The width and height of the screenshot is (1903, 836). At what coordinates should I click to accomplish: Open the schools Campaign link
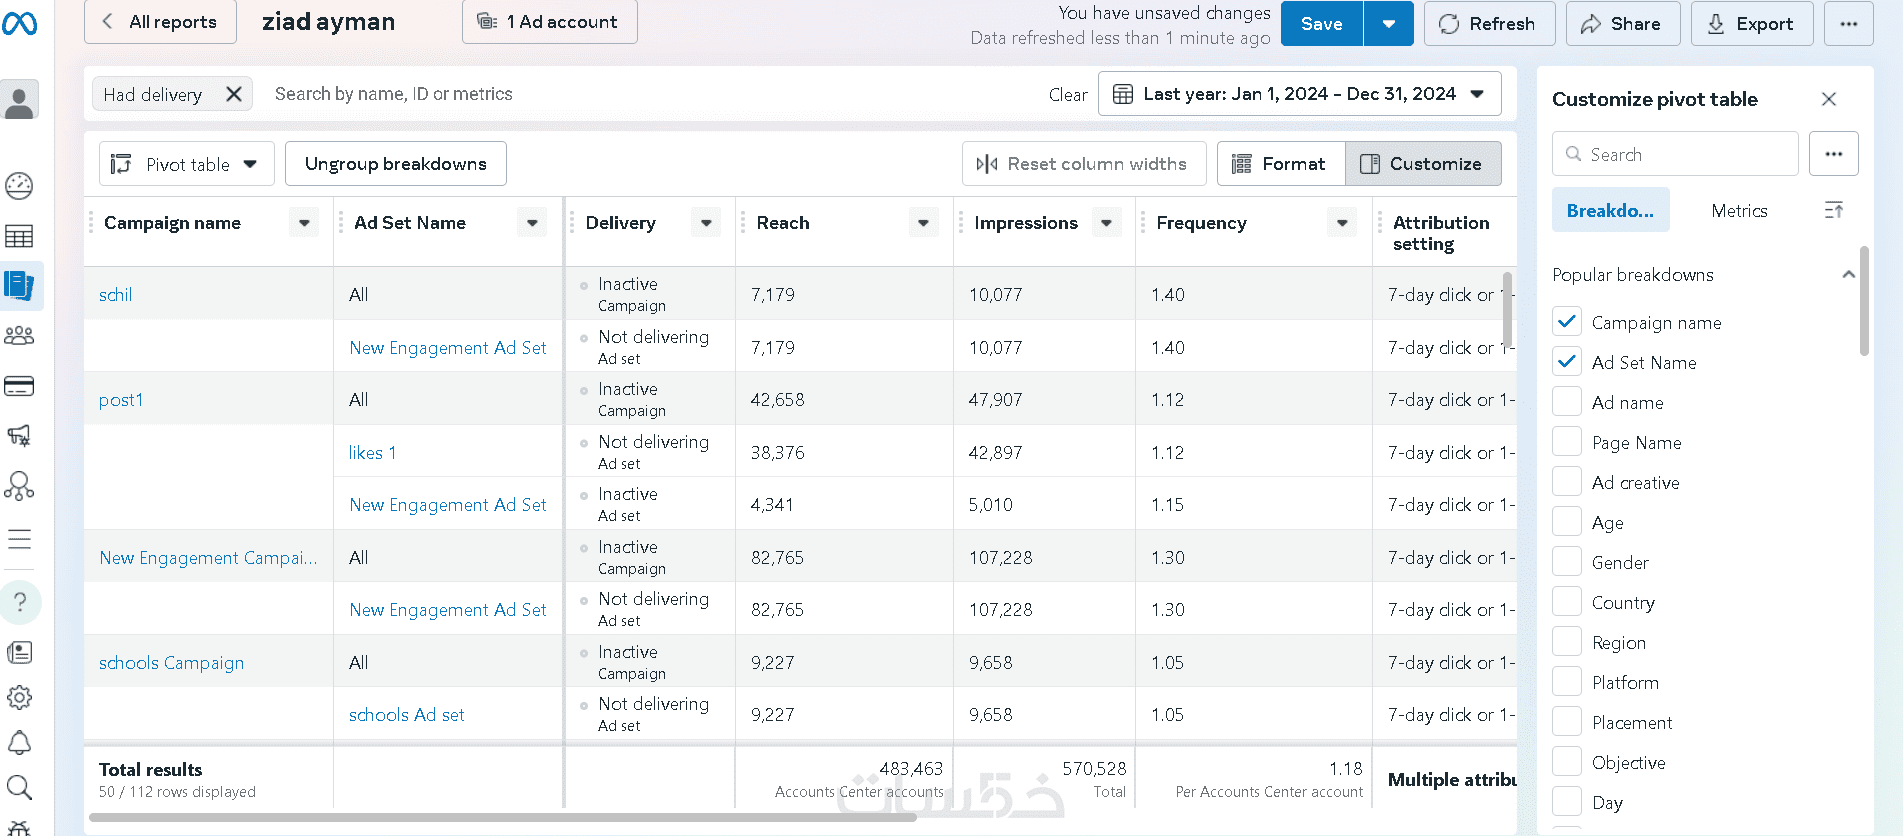pos(171,663)
